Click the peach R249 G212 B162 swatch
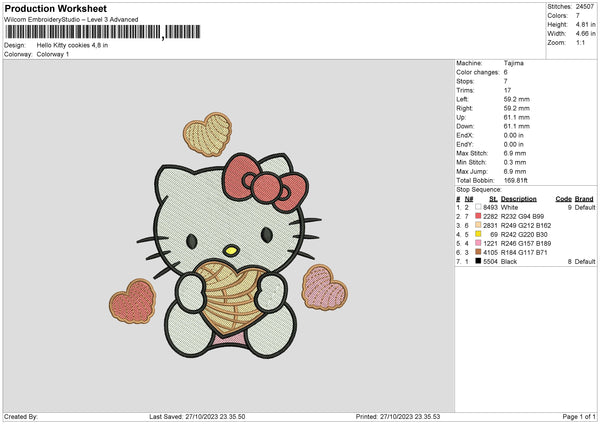This screenshot has height=424, width=600. point(478,225)
